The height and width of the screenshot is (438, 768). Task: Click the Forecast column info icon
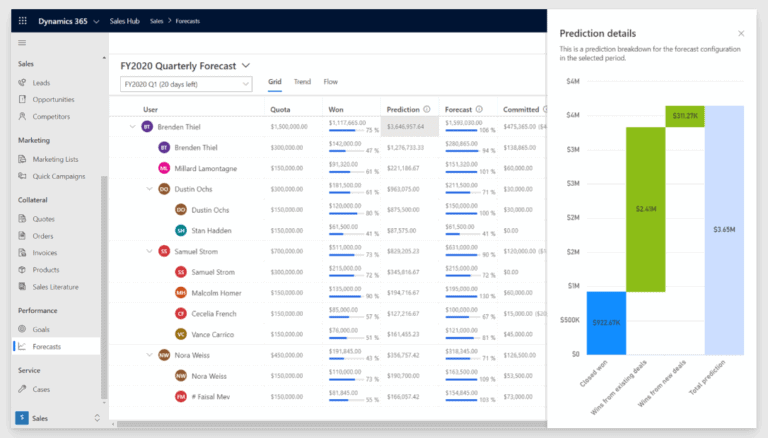[479, 109]
